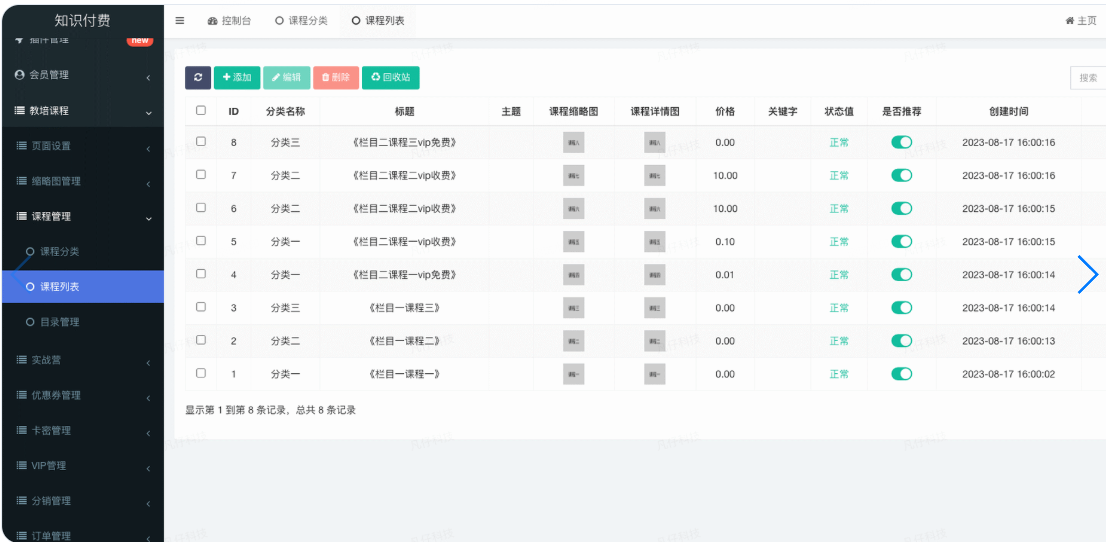
Task: Click the 页面设置 list icon in sidebar
Action: tap(22, 146)
